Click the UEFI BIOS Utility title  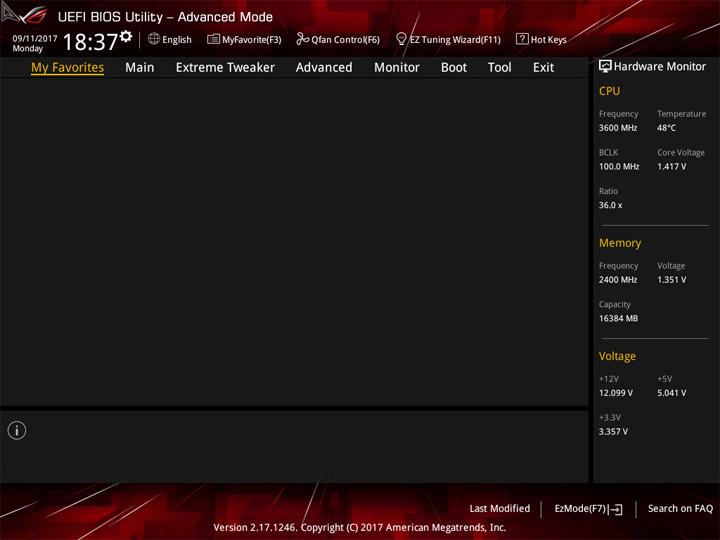pos(165,17)
